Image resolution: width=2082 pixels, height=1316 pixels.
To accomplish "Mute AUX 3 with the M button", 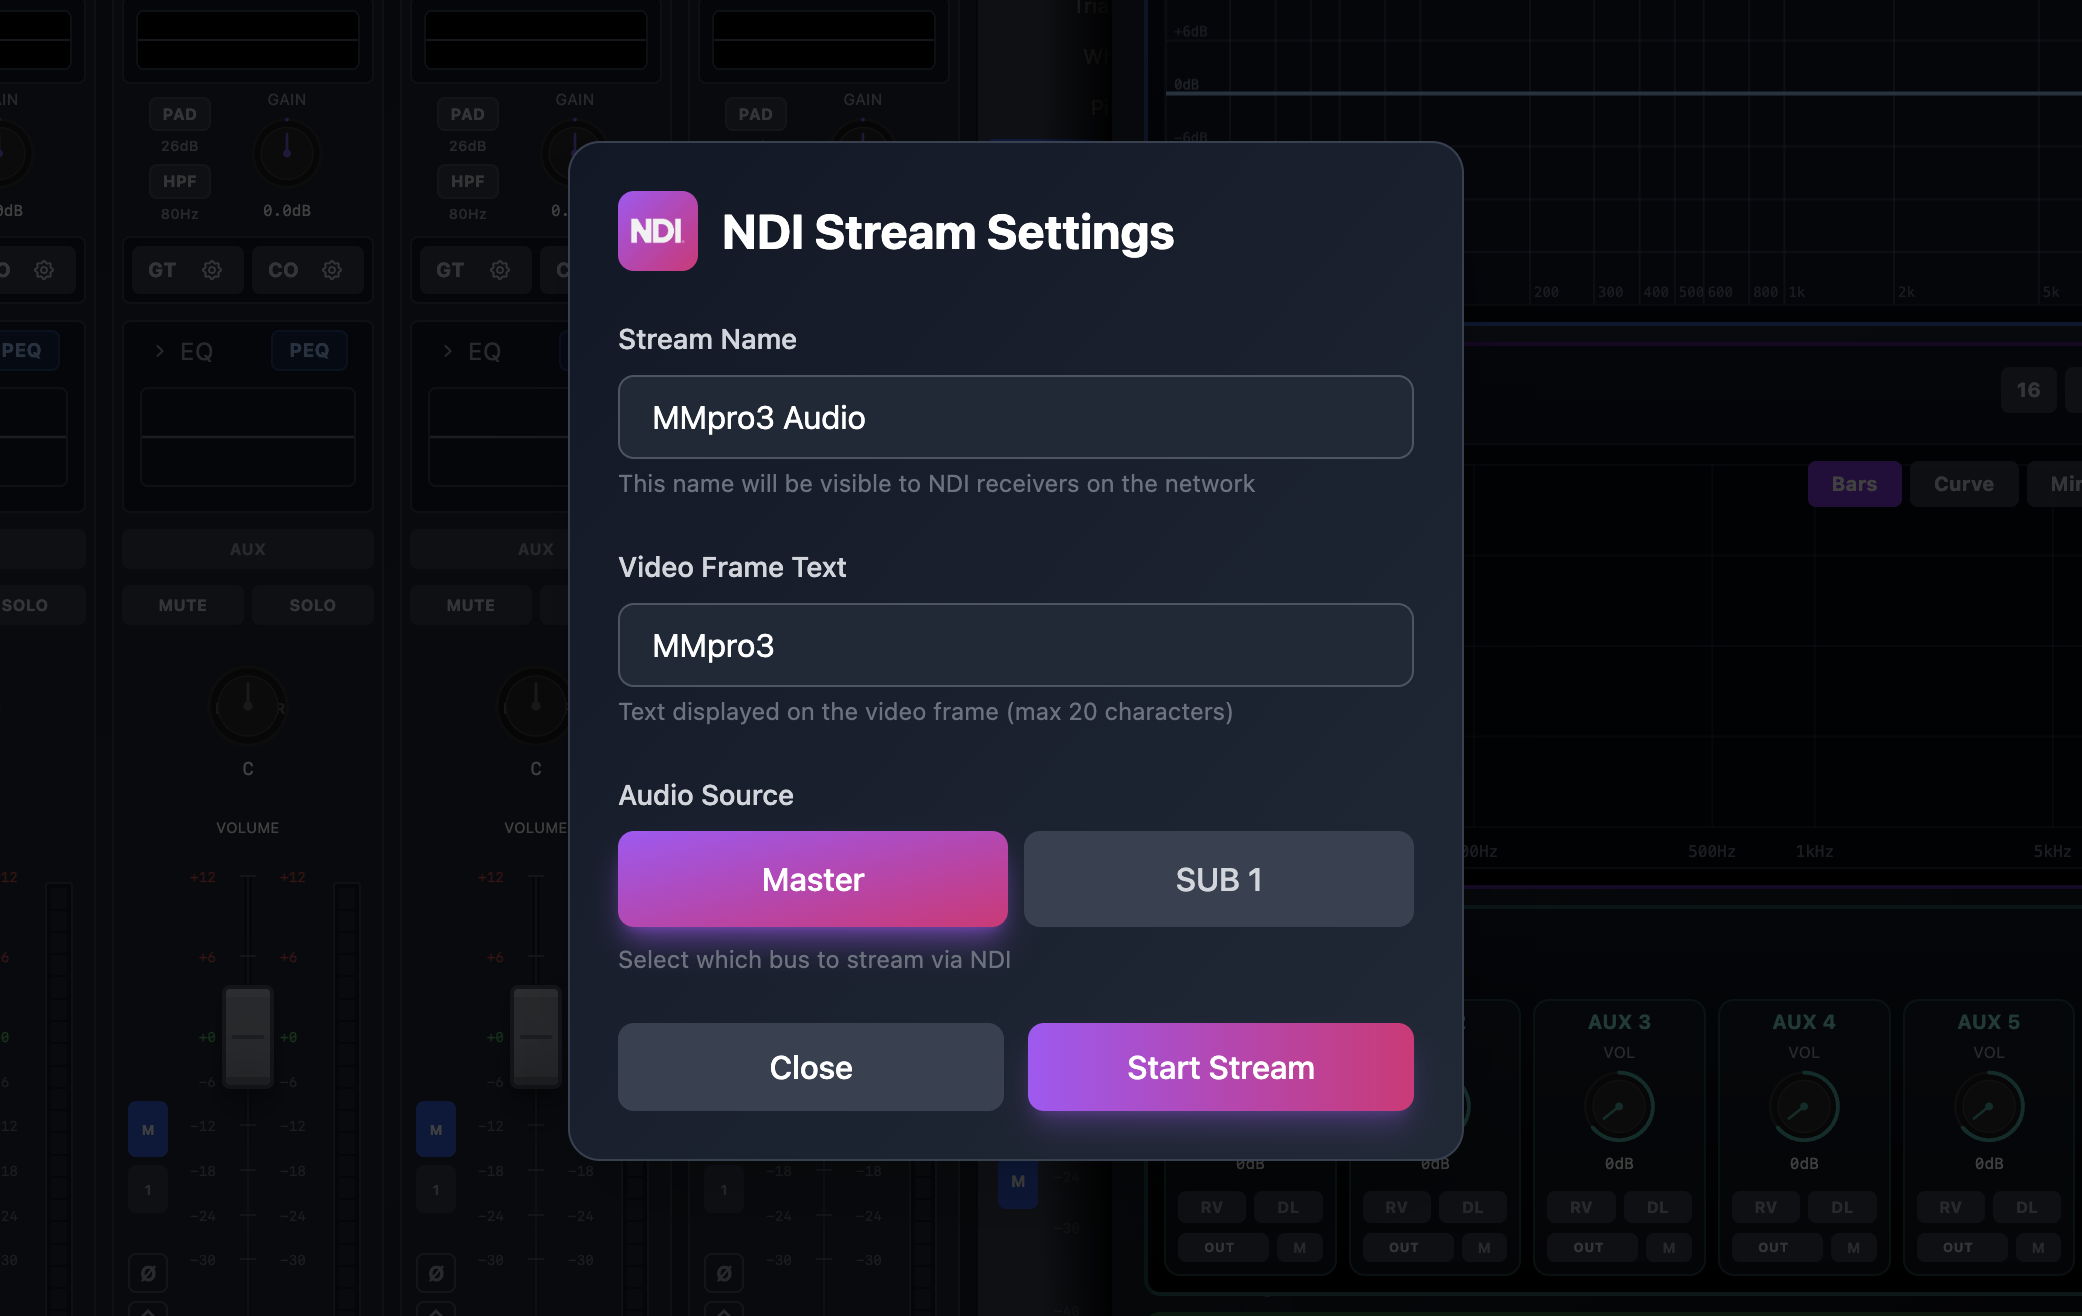I will point(1668,1247).
